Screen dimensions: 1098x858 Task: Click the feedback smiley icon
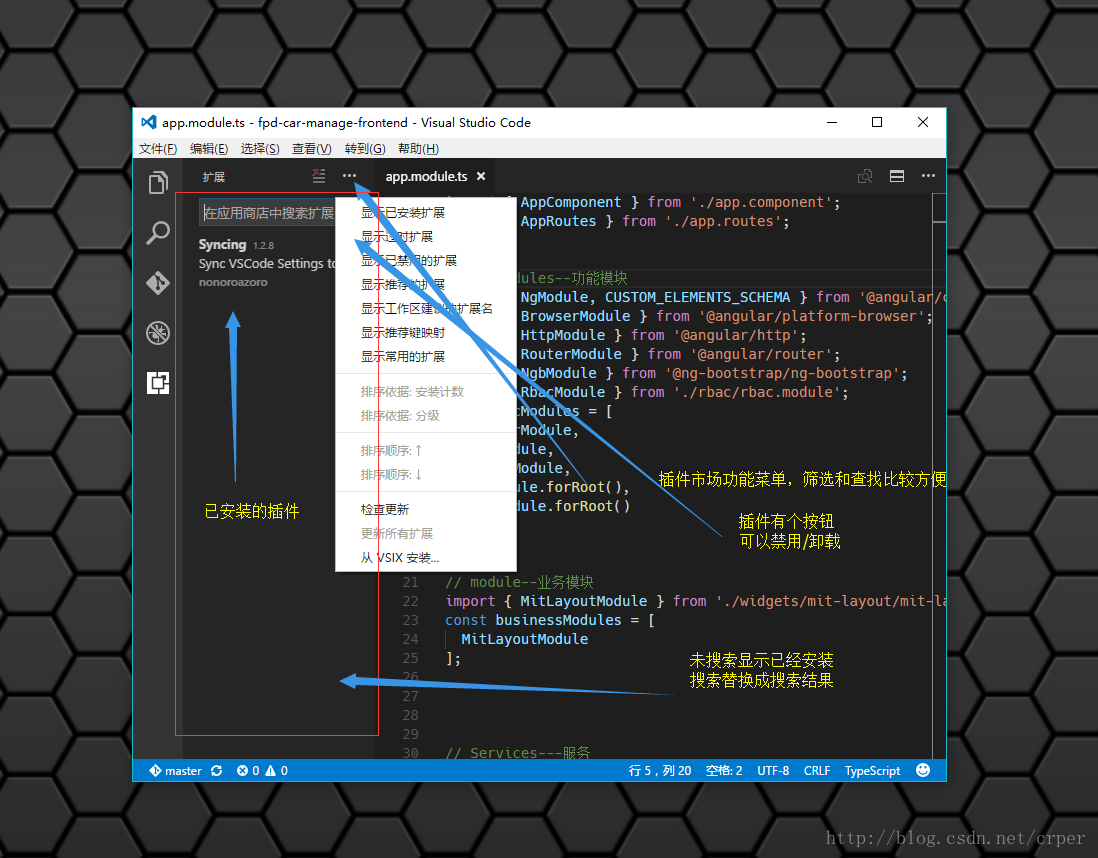923,770
